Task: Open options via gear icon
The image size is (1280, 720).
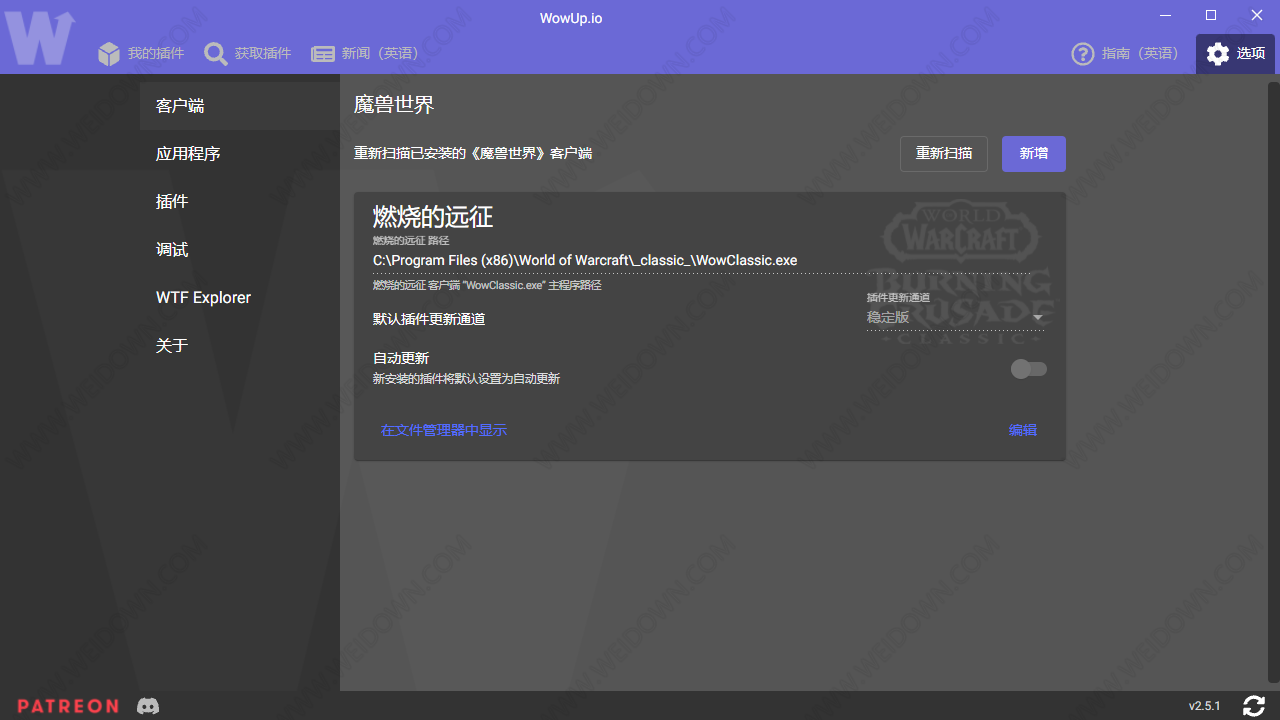Action: (x=1218, y=54)
